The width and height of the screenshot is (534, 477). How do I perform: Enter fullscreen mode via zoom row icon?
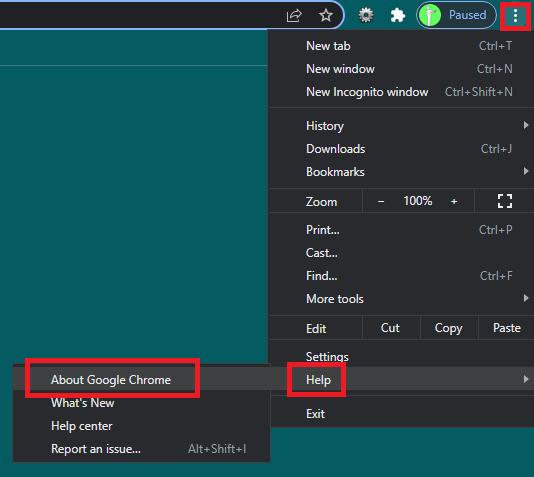tap(505, 201)
